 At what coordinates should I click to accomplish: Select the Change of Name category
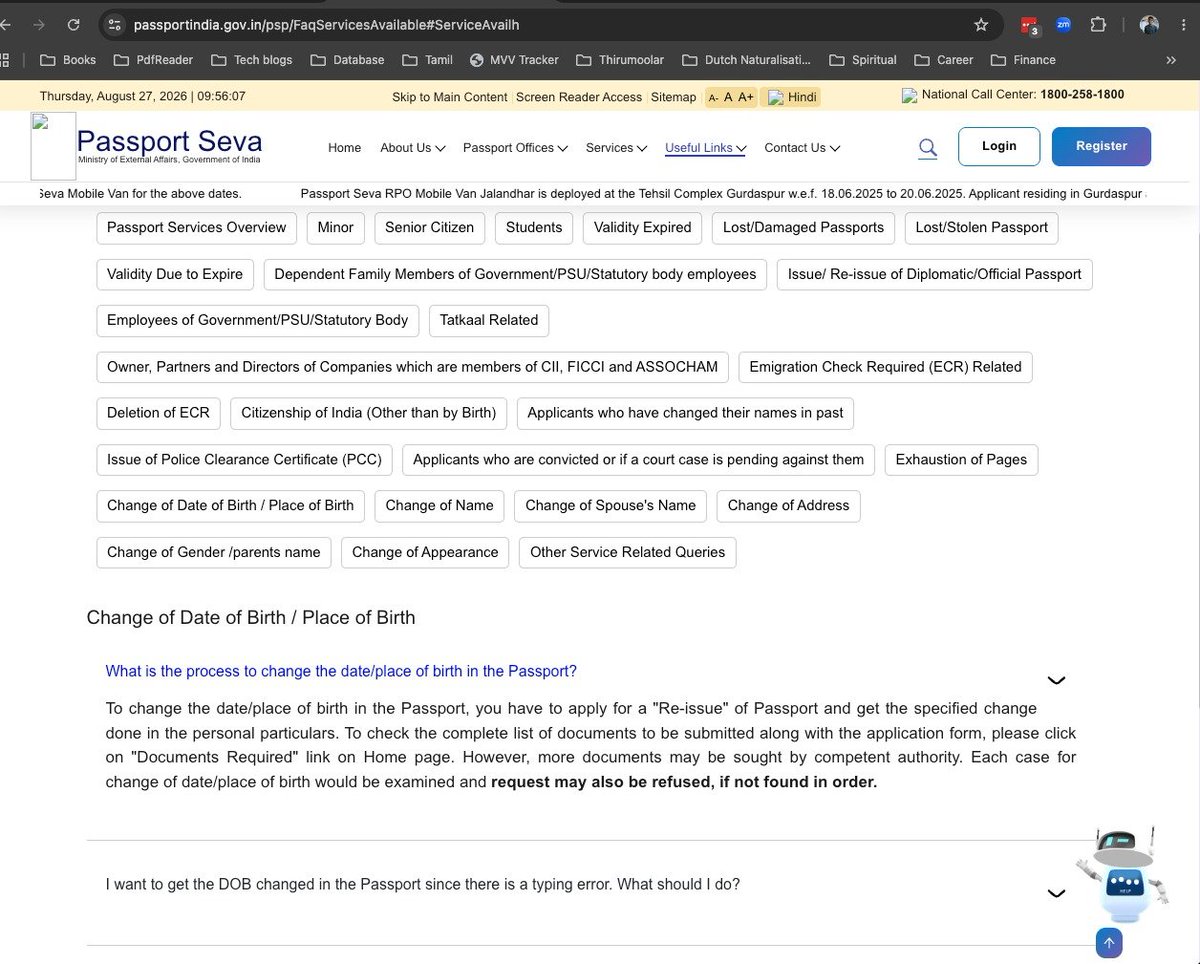coord(439,506)
